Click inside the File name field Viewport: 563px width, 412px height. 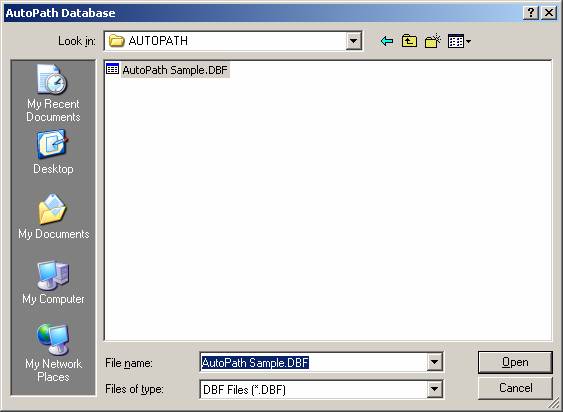click(x=313, y=362)
